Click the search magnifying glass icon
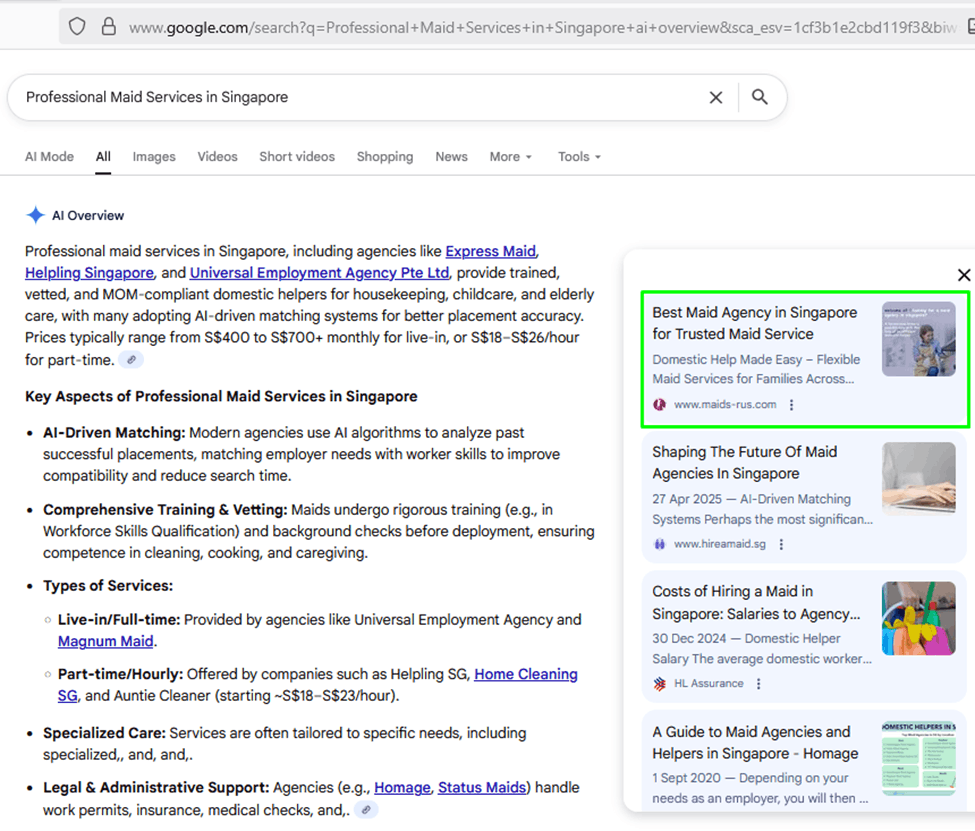The width and height of the screenshot is (975, 831). tap(760, 97)
